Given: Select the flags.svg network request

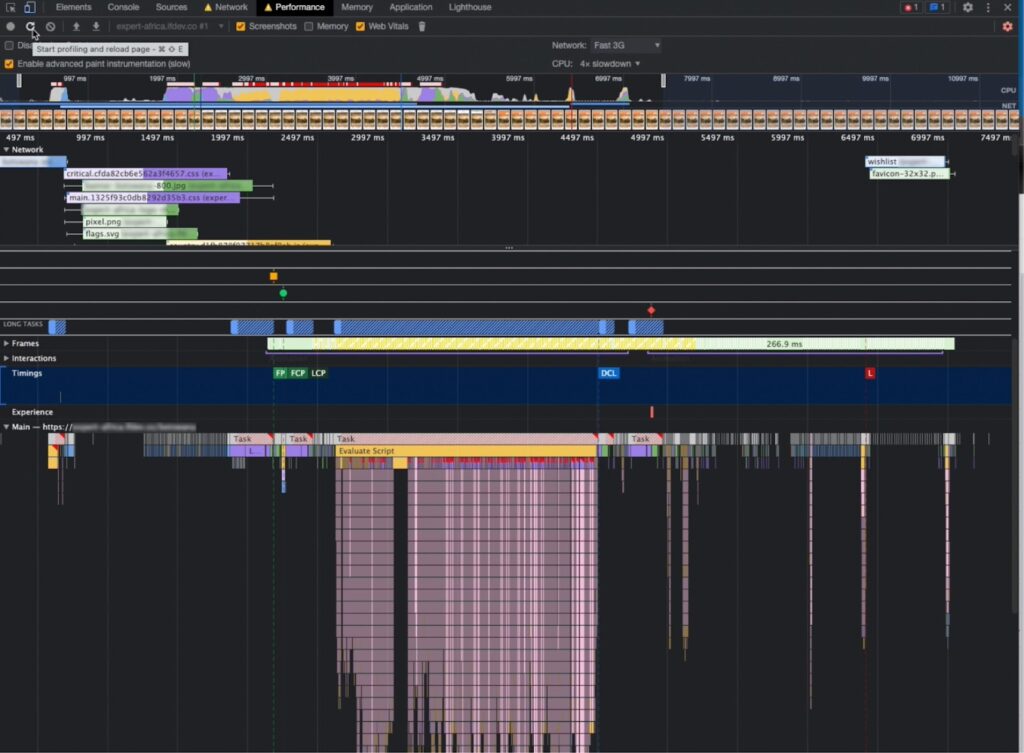Looking at the screenshot, I should [140, 234].
